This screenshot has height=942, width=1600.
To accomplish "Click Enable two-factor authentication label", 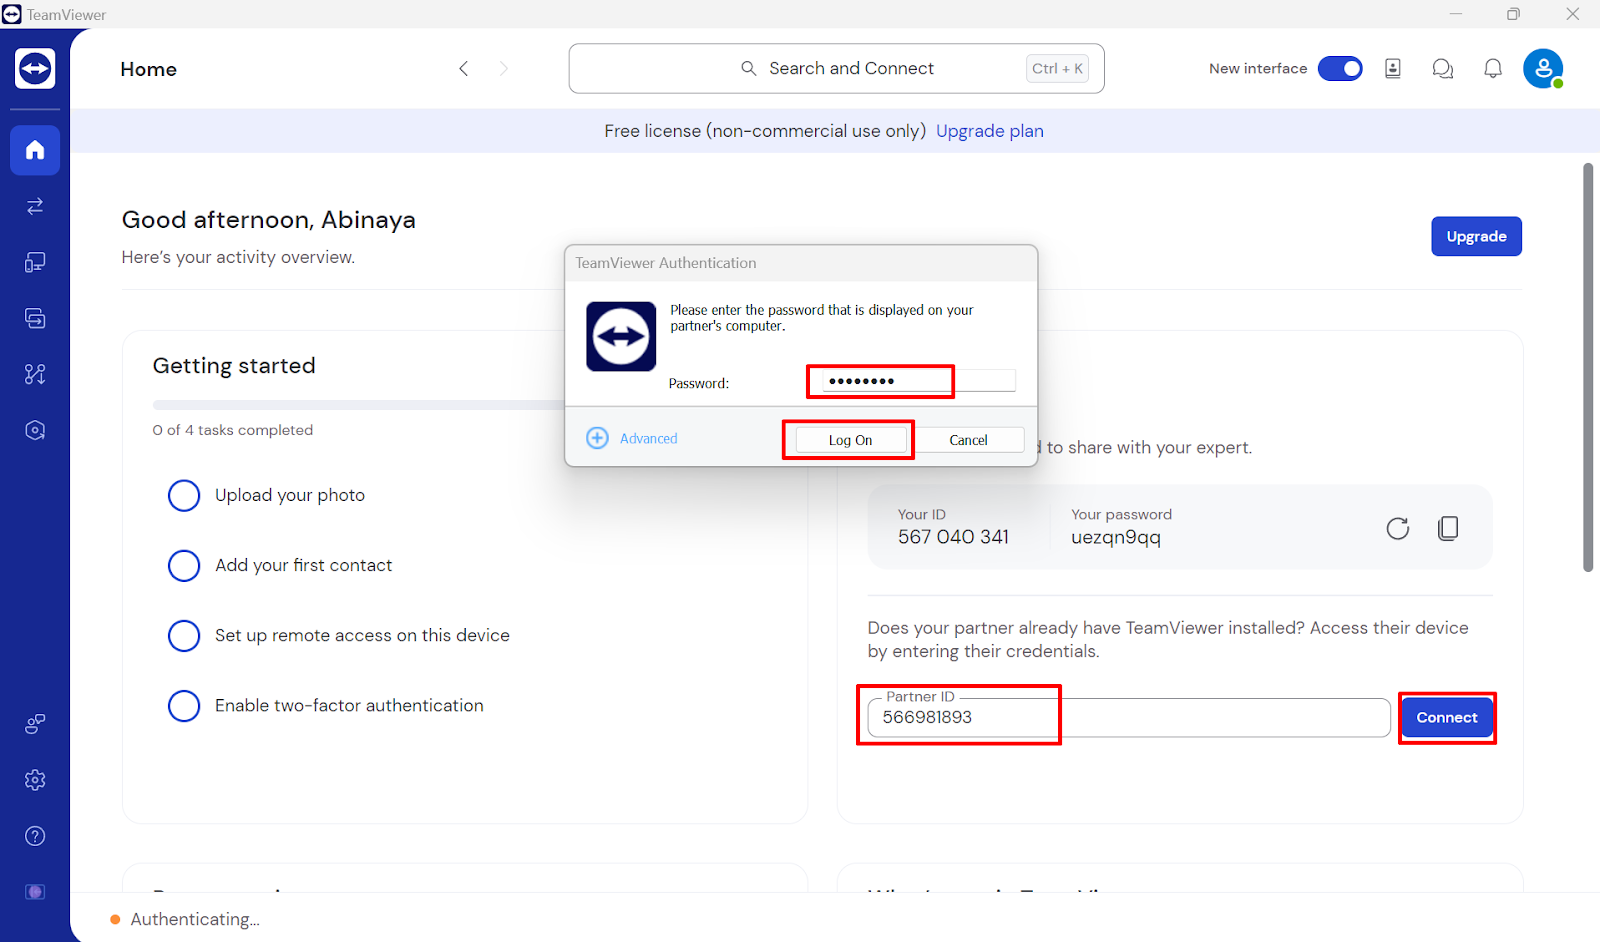I will click(349, 705).
